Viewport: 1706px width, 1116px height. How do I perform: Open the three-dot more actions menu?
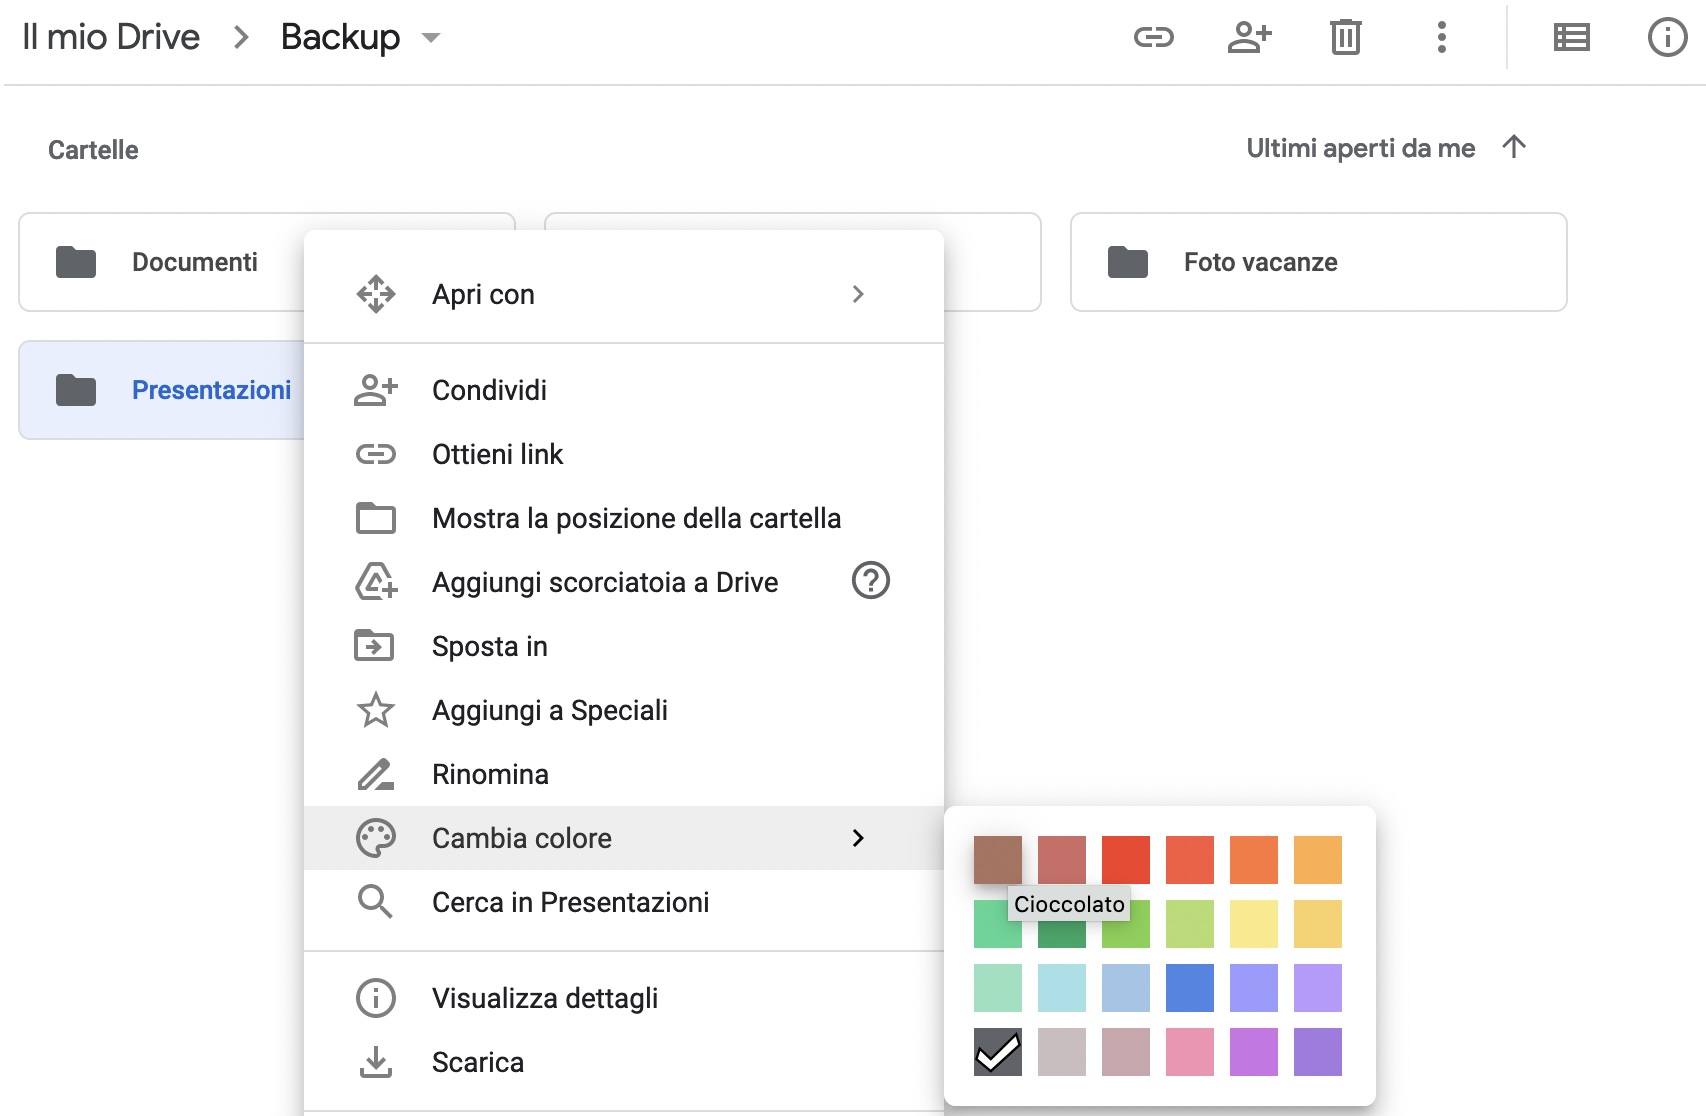coord(1441,38)
